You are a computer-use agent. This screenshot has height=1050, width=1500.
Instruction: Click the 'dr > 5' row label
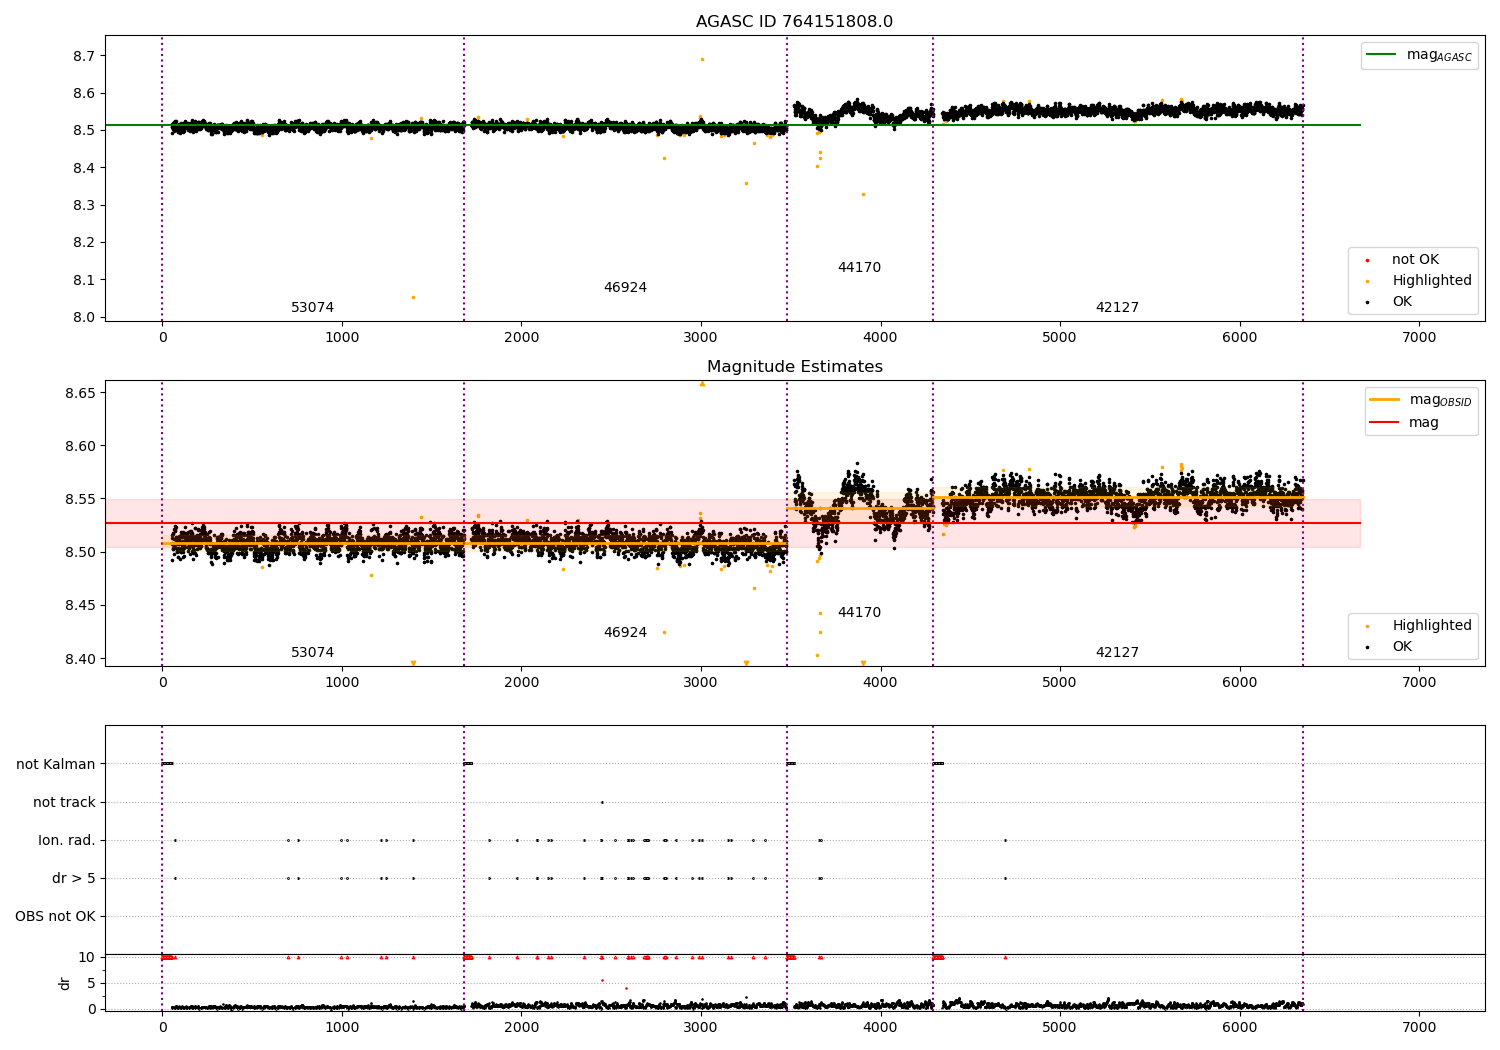pyautogui.click(x=74, y=879)
